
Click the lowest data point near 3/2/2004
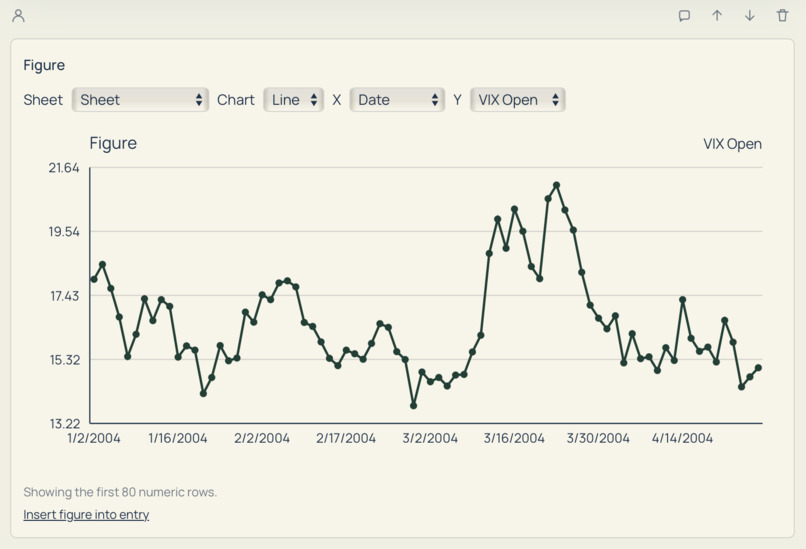[413, 406]
